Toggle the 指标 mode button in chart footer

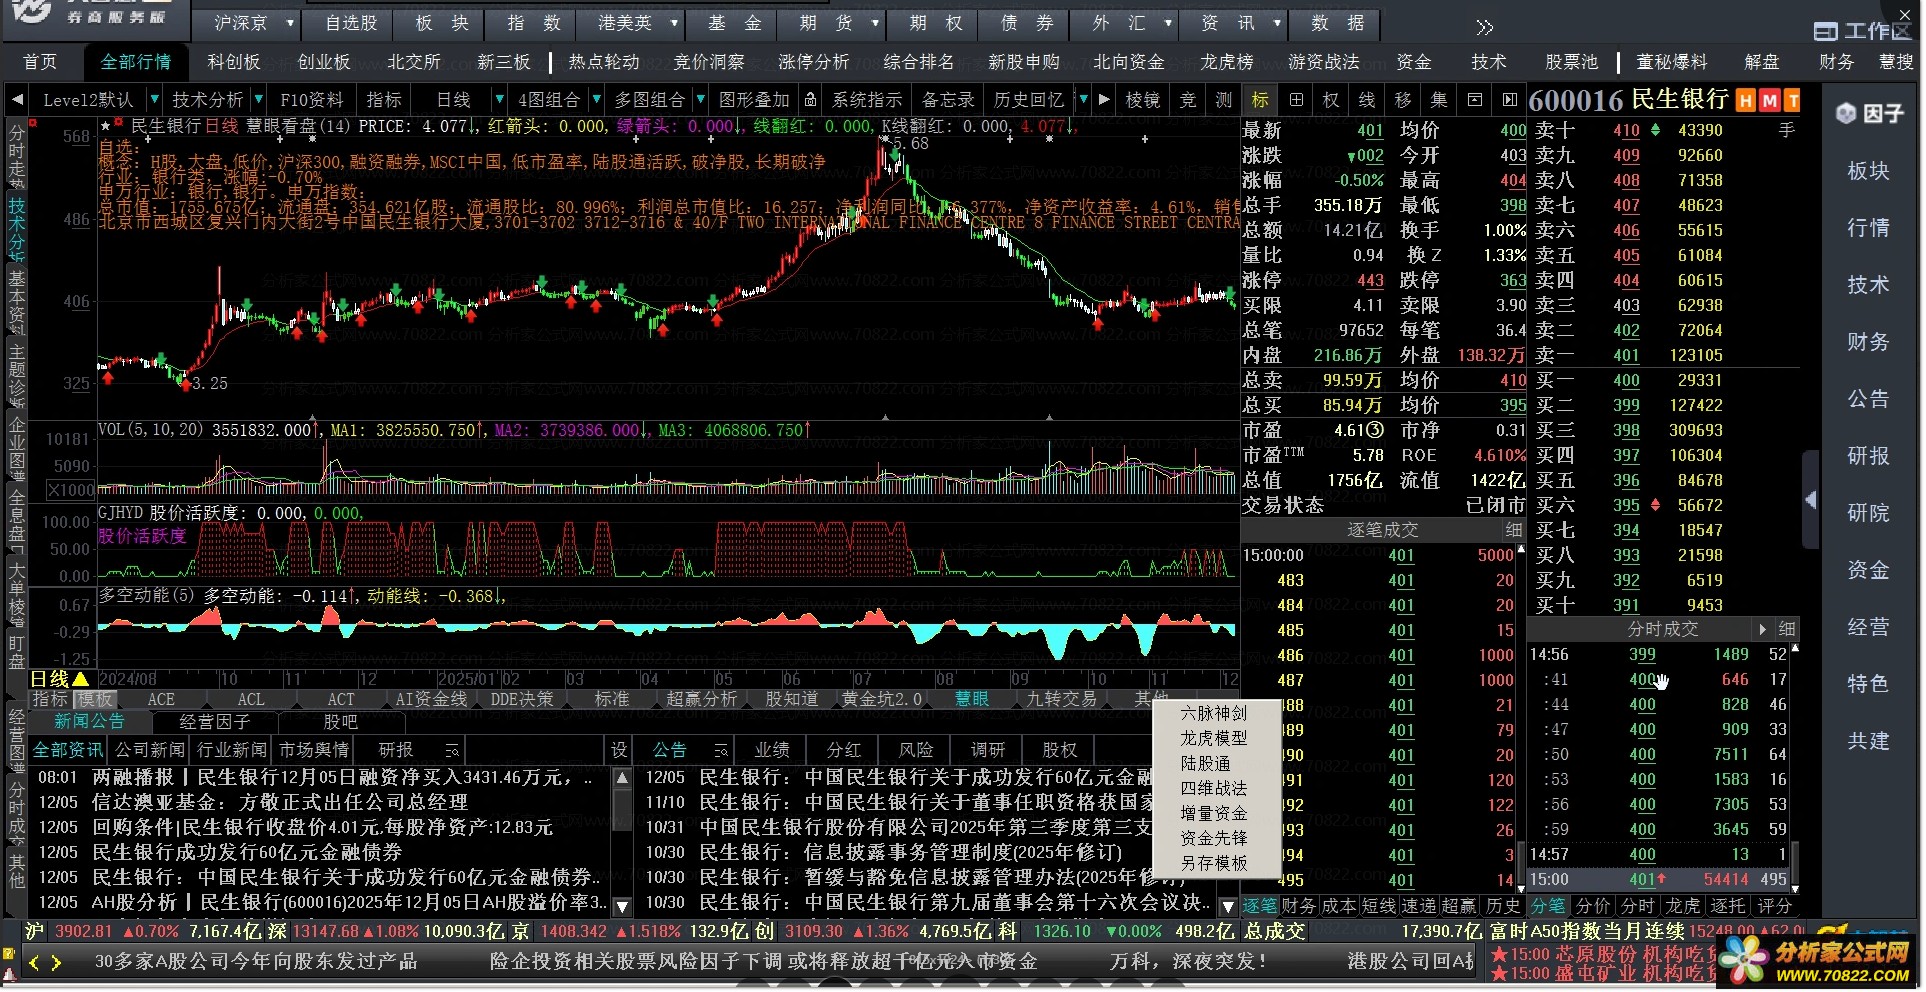[x=50, y=699]
